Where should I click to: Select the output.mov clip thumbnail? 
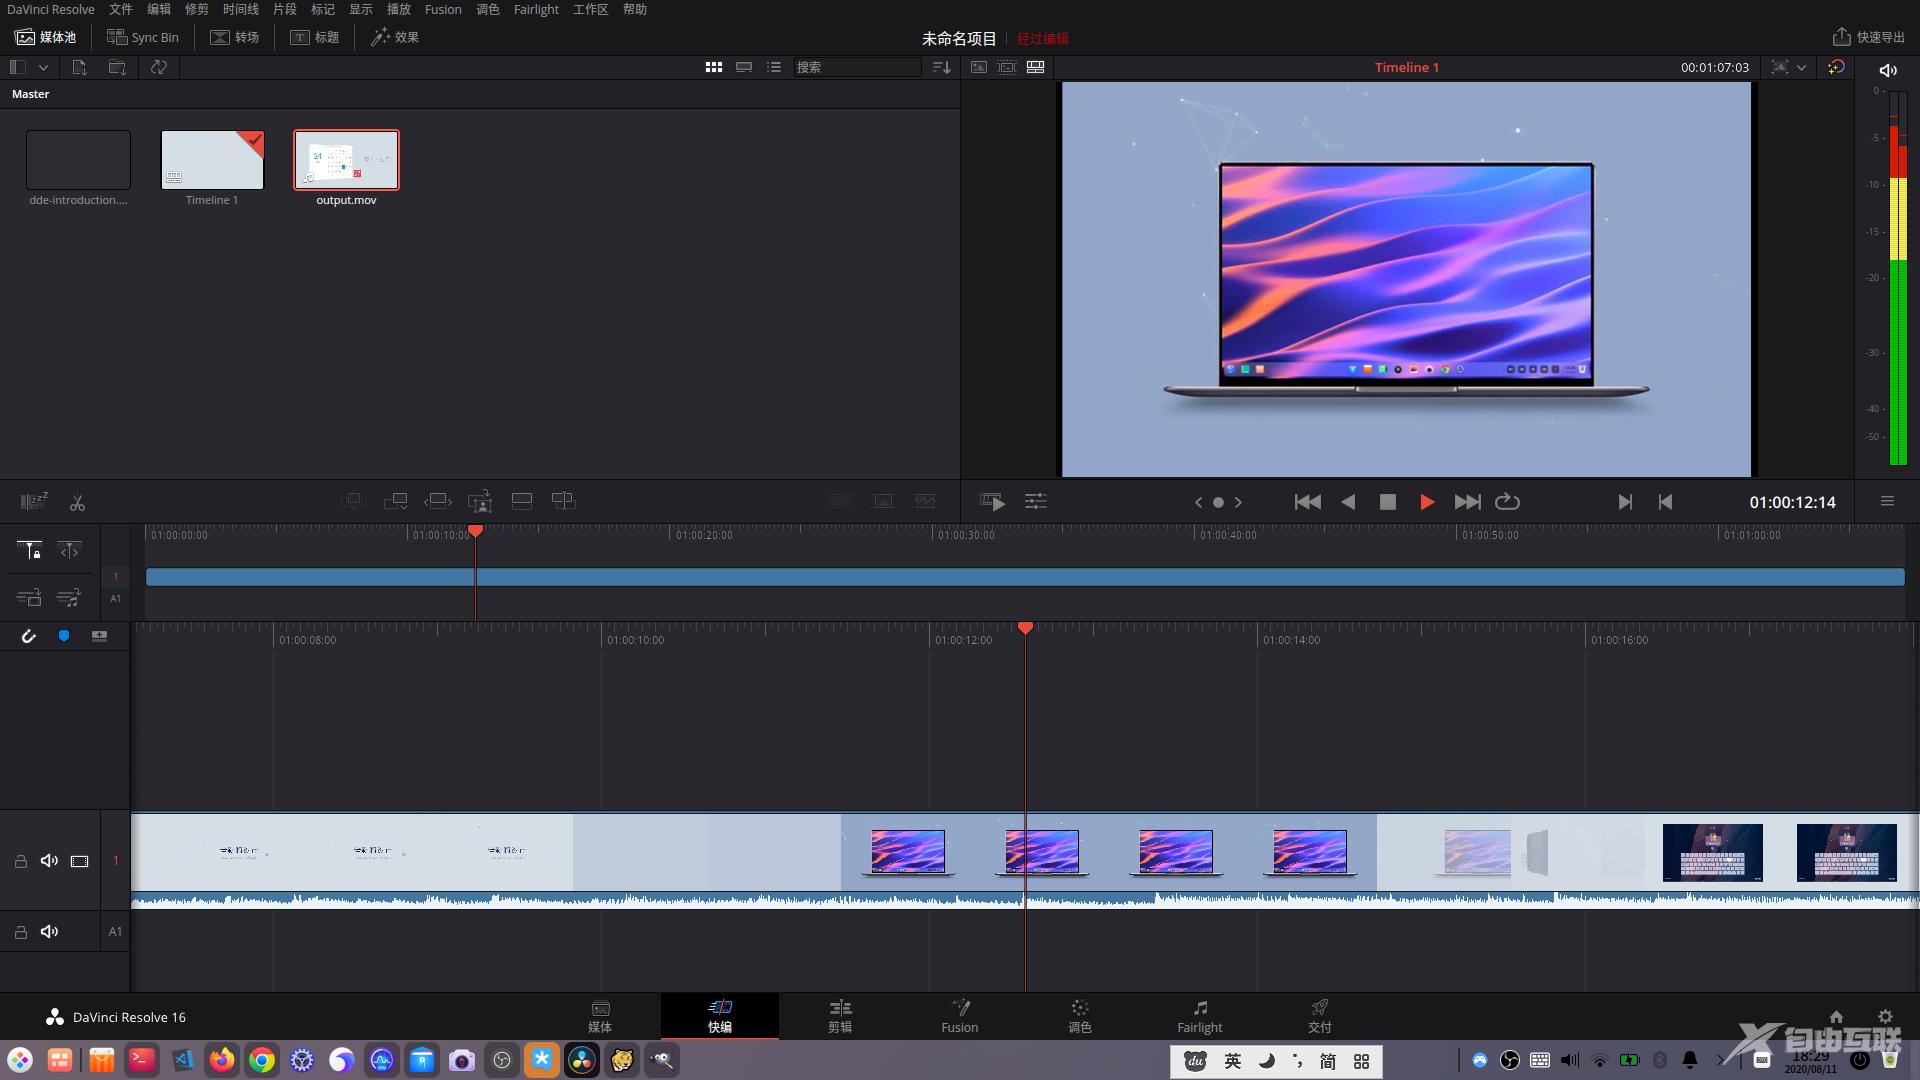346,160
